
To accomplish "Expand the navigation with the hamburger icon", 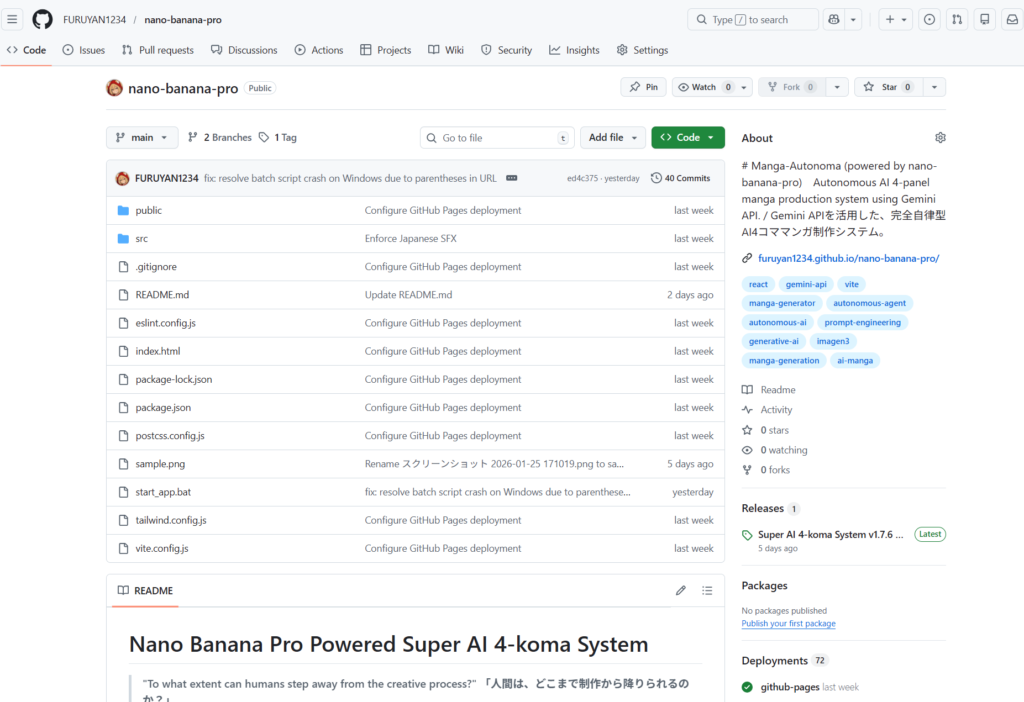I will (x=13, y=19).
